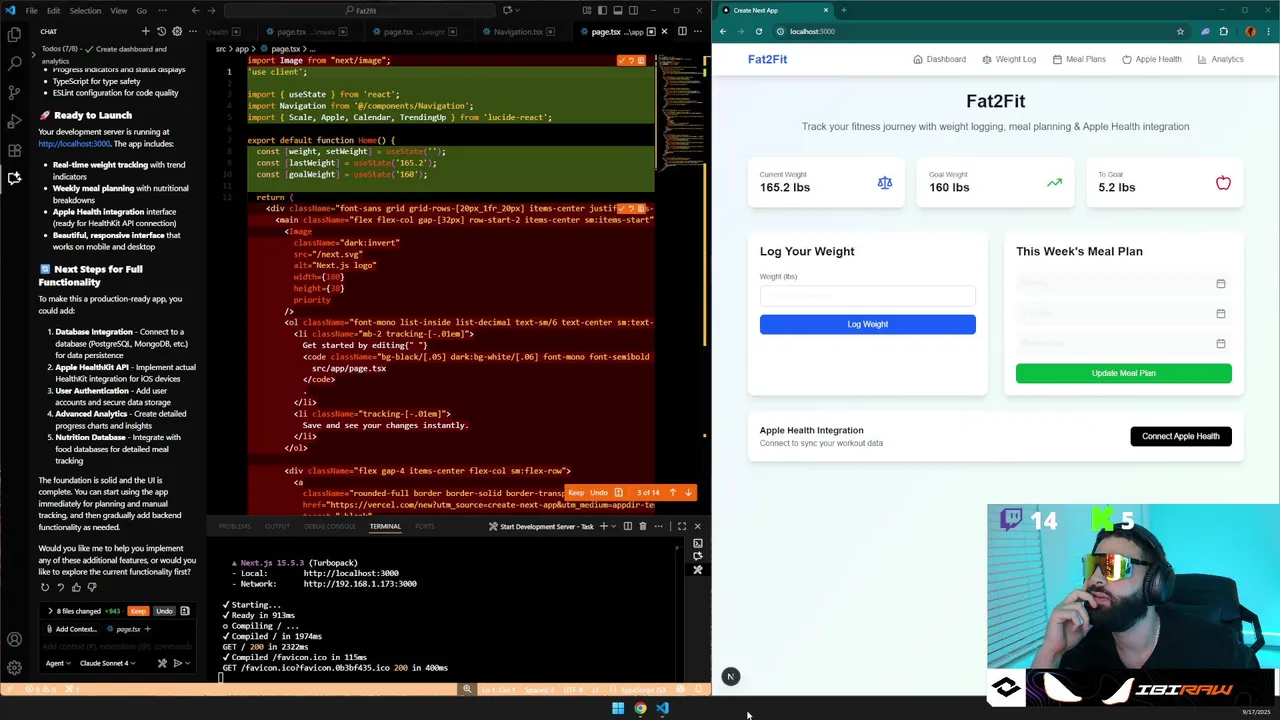
Task: Keep all changes in chat panel
Action: click(x=138, y=611)
